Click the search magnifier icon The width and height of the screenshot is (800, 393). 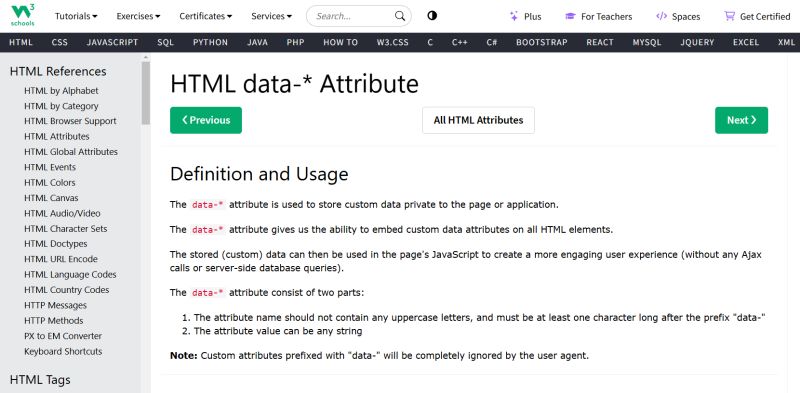coord(400,16)
